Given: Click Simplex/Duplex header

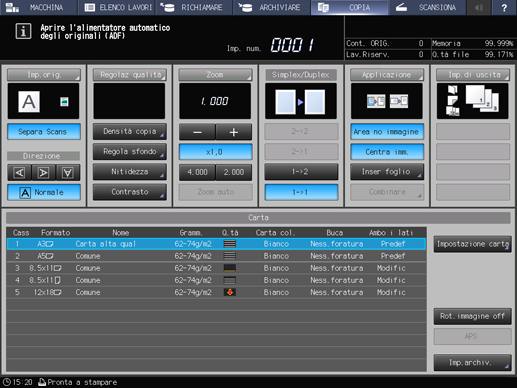Looking at the screenshot, I should (x=301, y=75).
